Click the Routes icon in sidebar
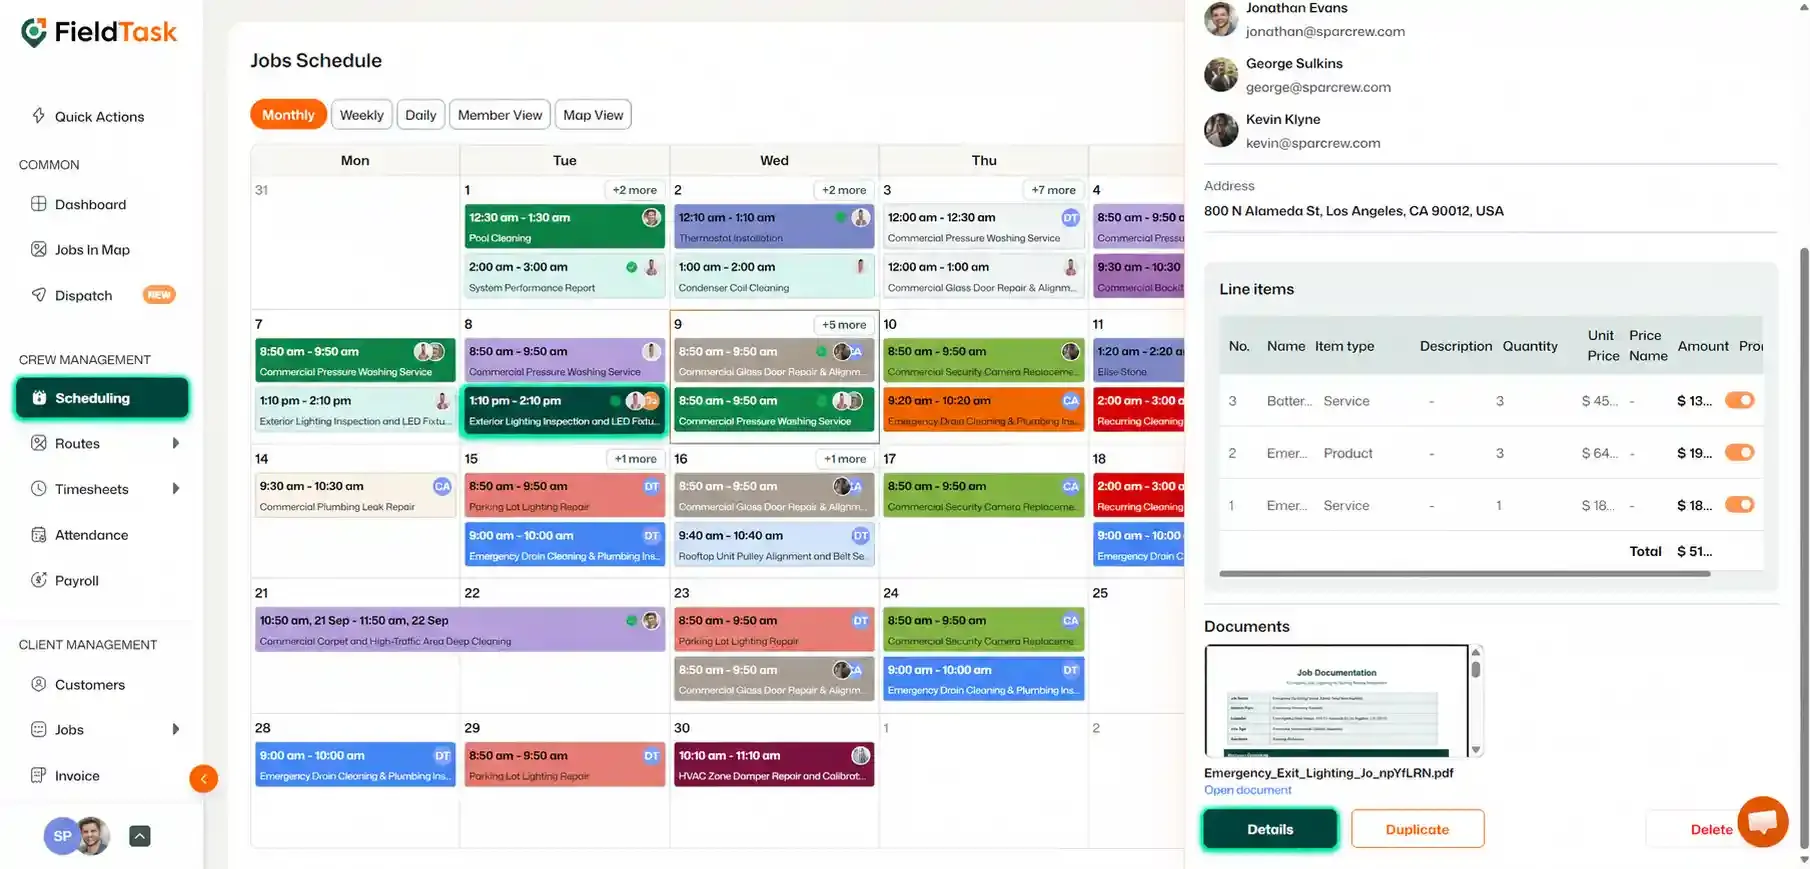Screen dimensions: 1810x869 click(x=39, y=443)
